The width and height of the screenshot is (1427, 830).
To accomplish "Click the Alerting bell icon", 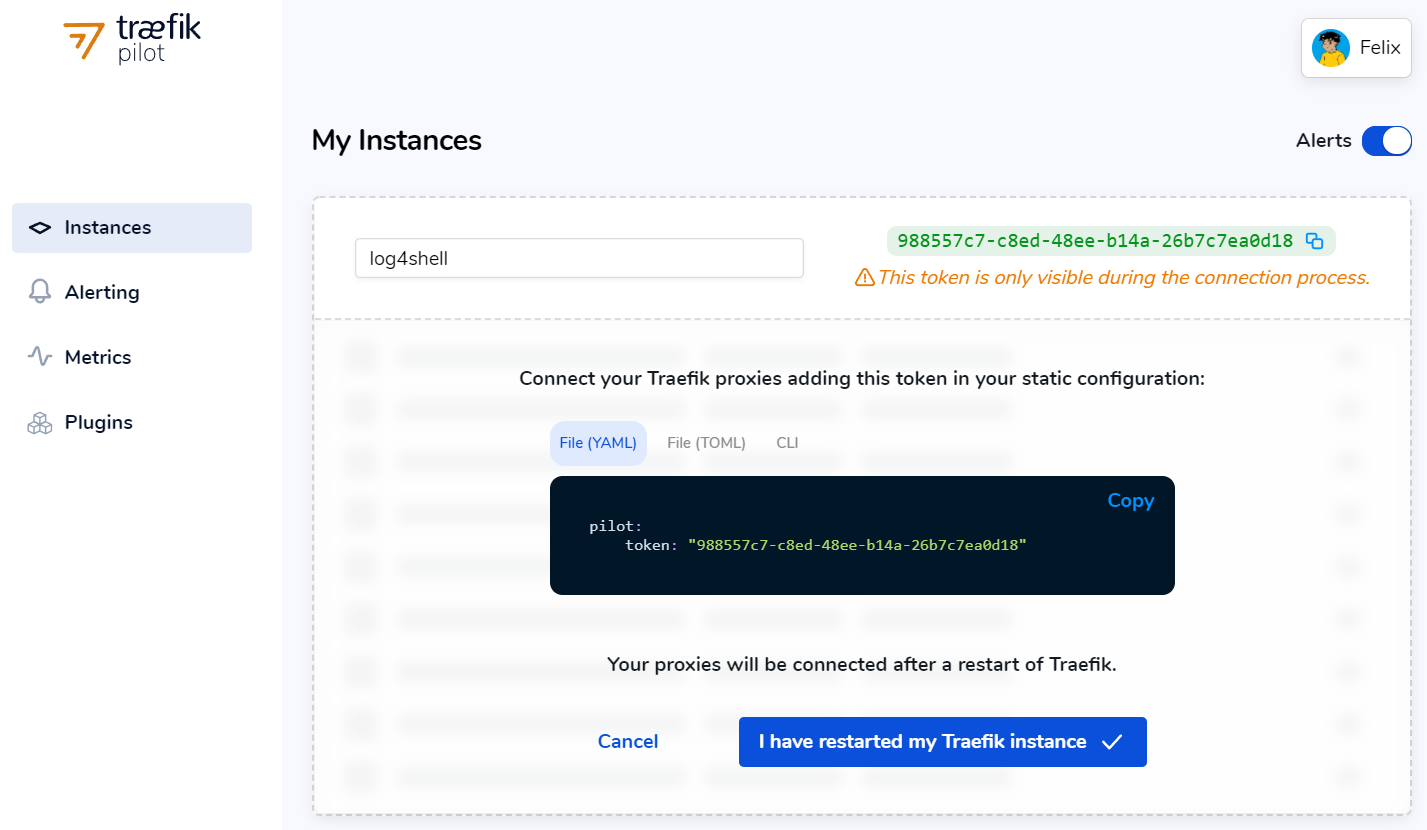I will (x=40, y=292).
